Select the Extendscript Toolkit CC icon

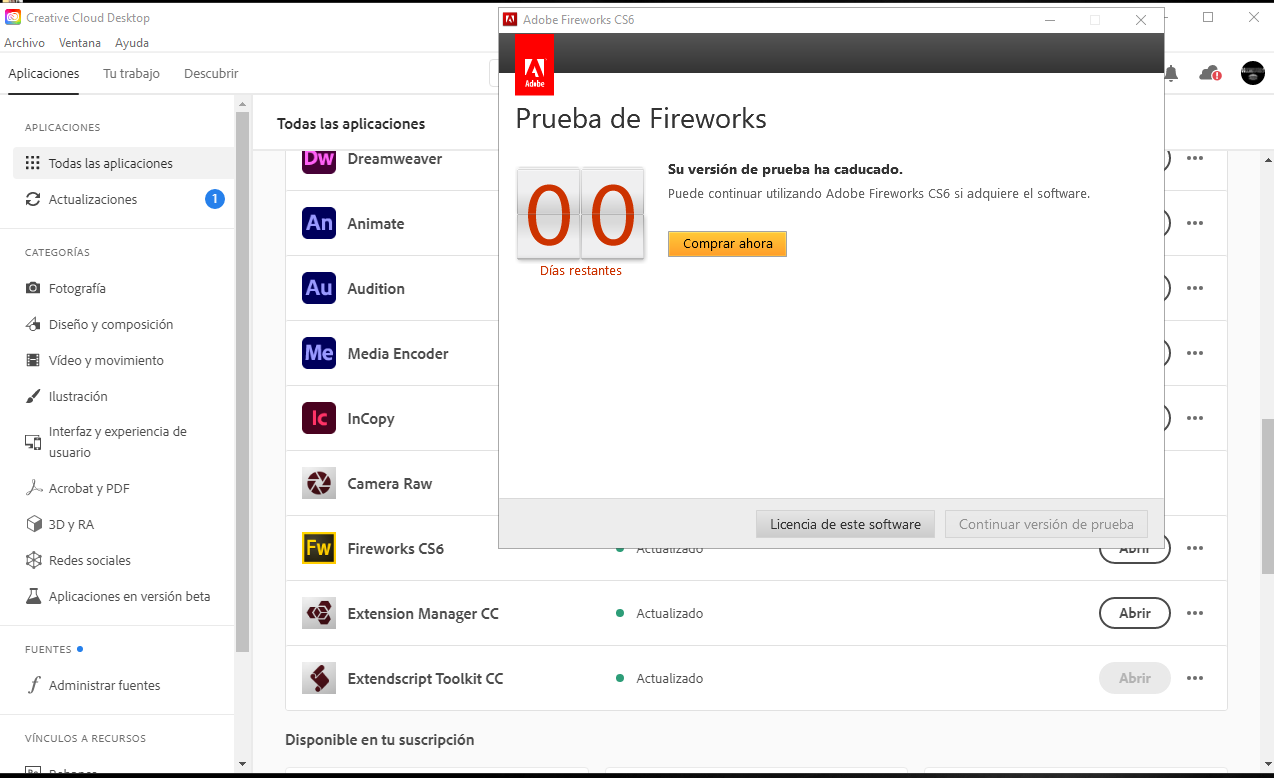tap(319, 678)
